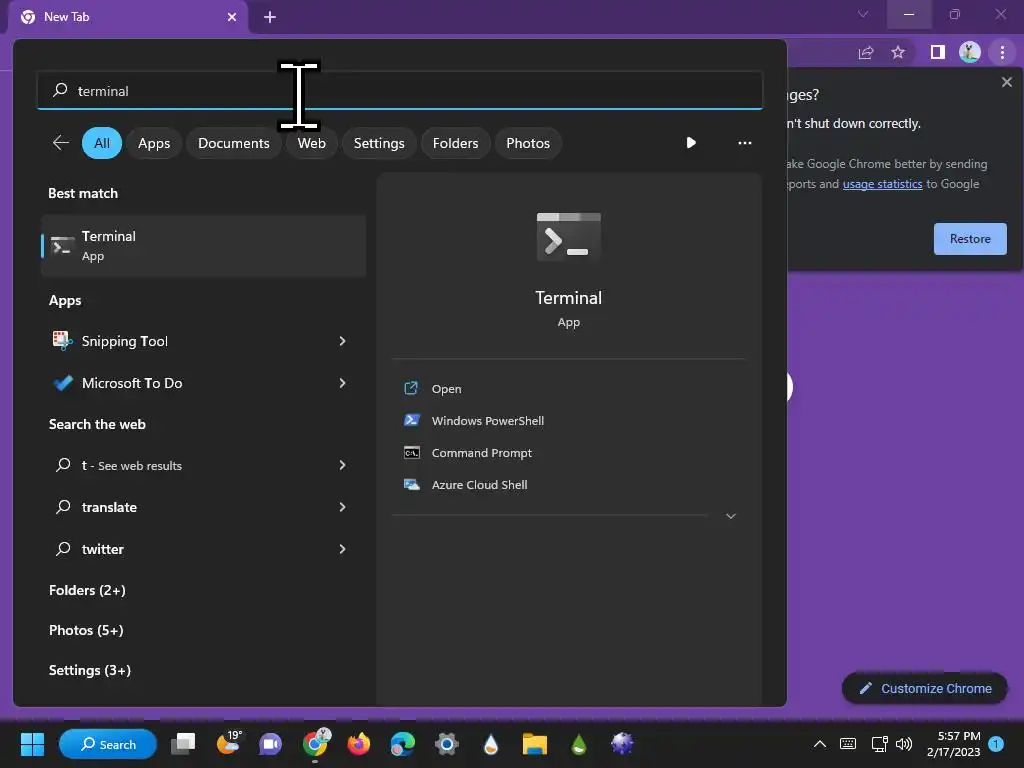Bookmark this tab with star icon
Screen dimensions: 1024x768
898,52
